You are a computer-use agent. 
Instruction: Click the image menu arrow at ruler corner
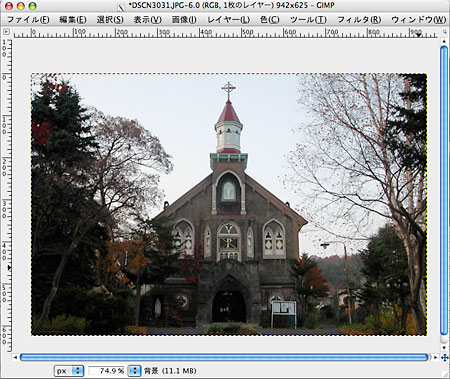click(6, 32)
